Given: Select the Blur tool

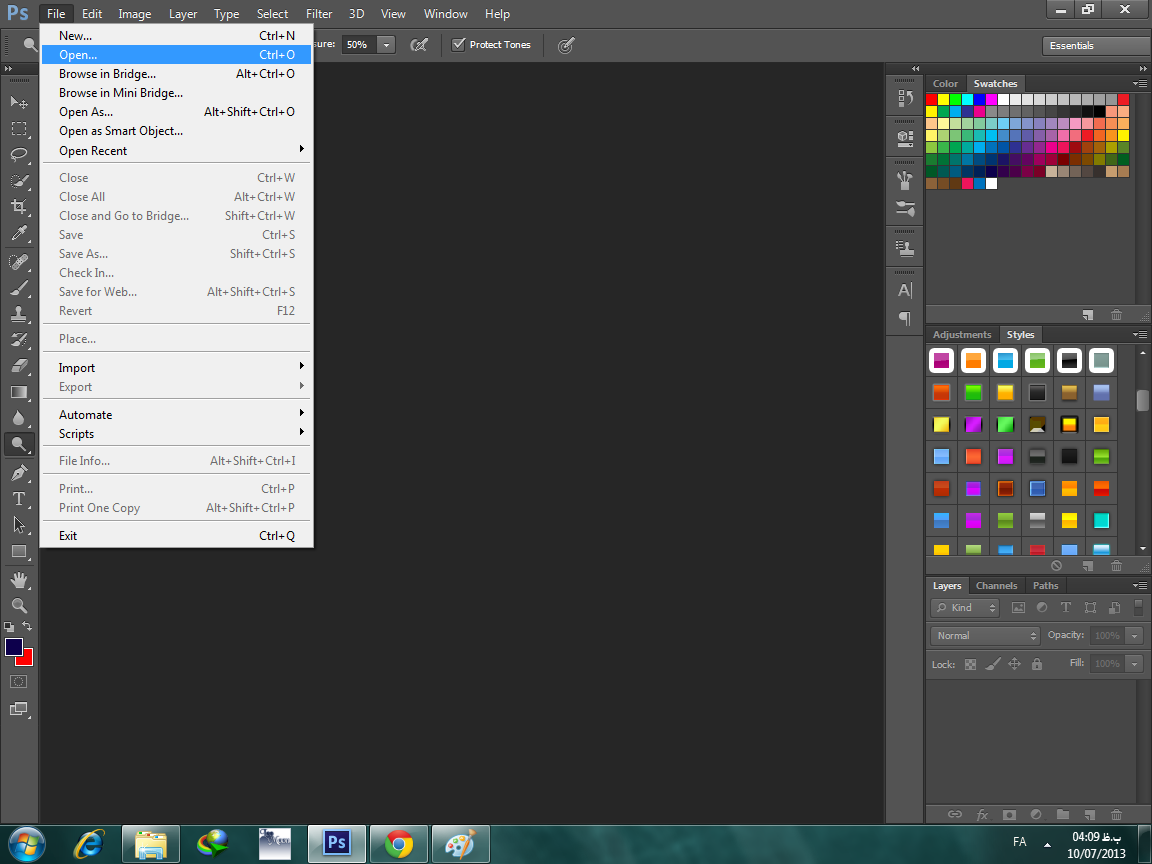Looking at the screenshot, I should pos(19,418).
